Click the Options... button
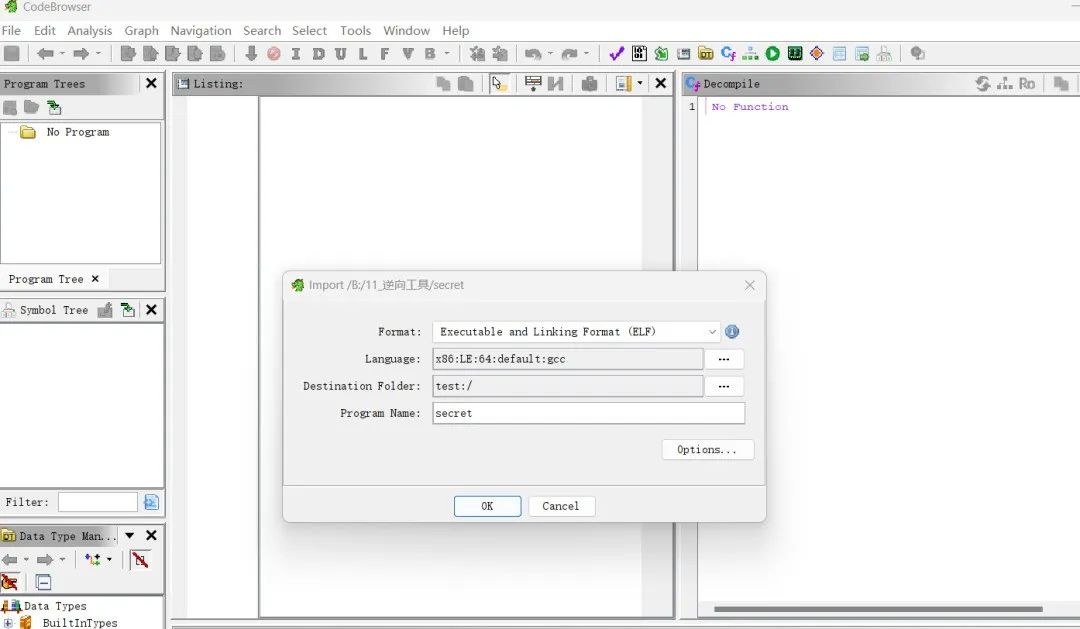 pos(707,450)
